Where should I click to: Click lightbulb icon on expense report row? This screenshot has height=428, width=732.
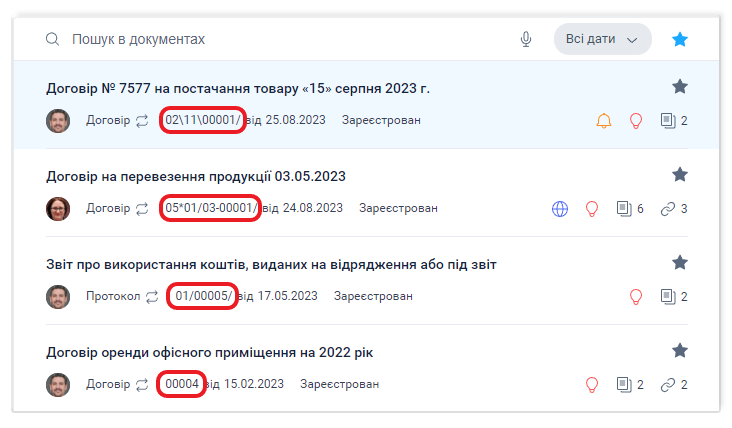point(634,297)
